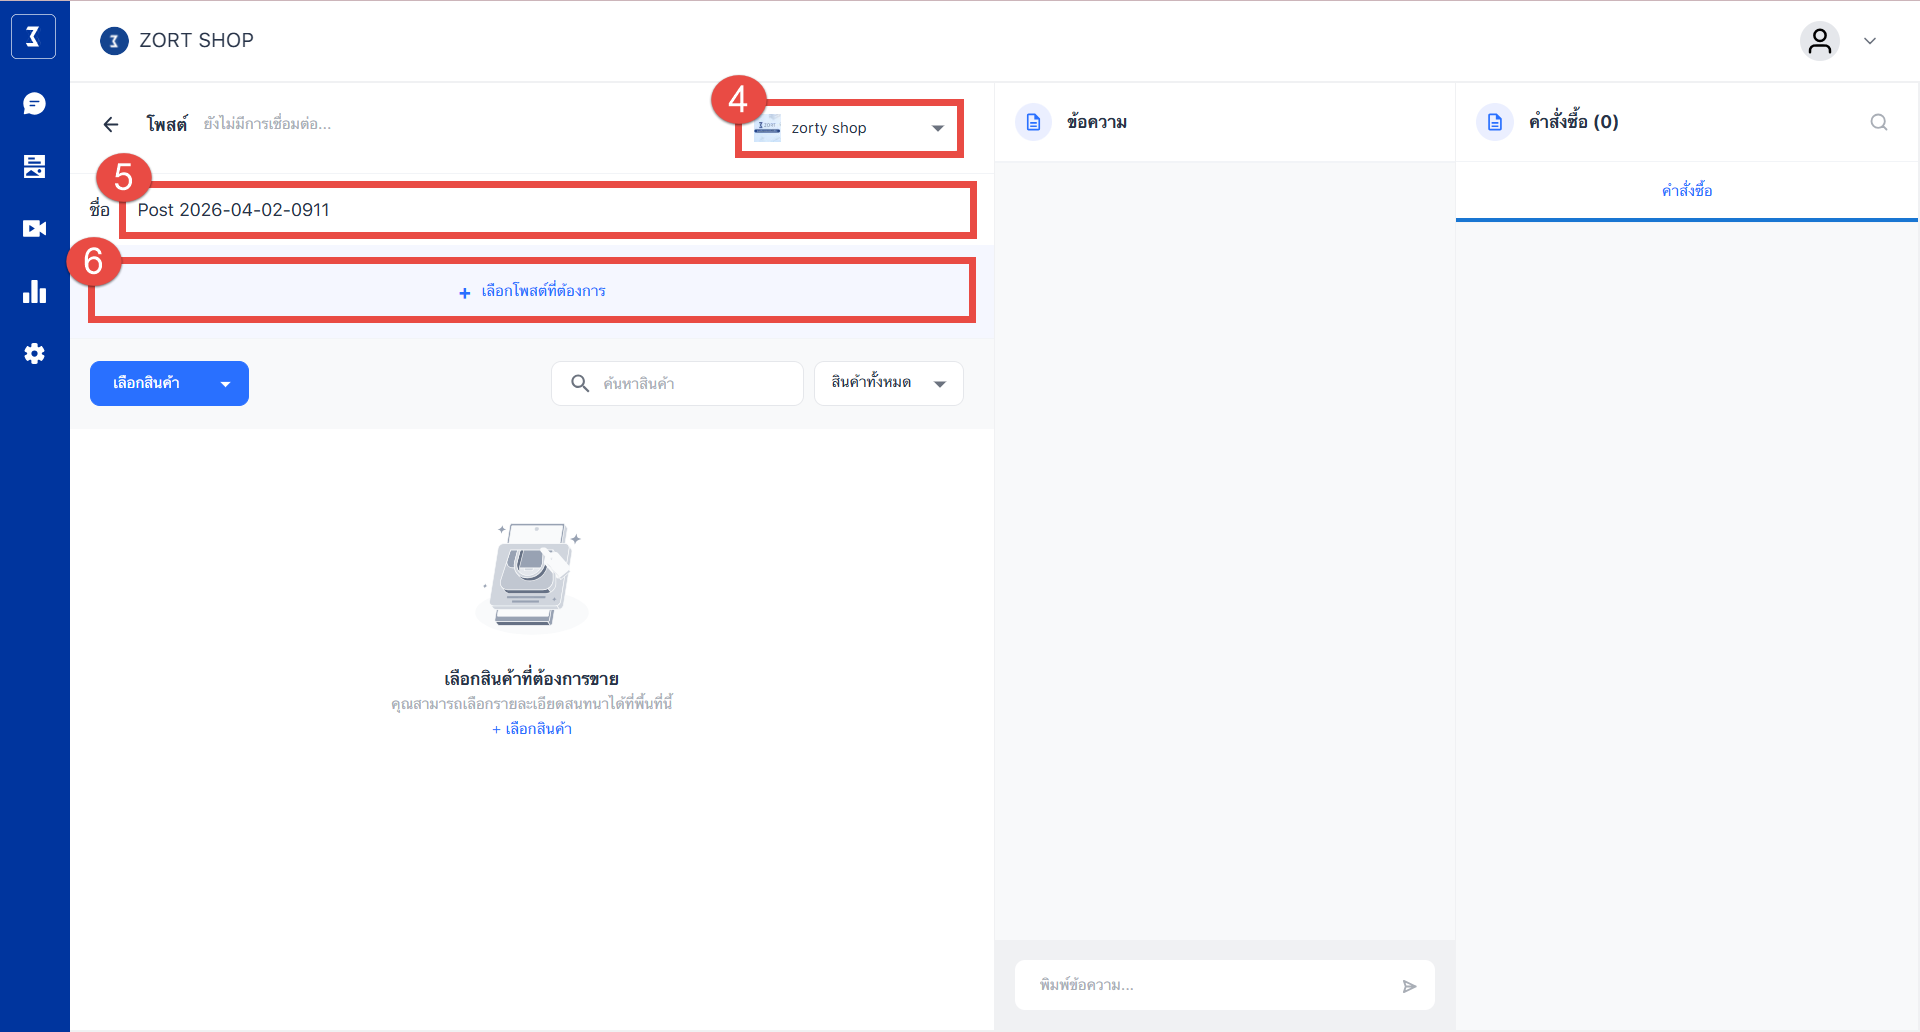The image size is (1920, 1032).
Task: Click + เลือกโพสต์ที่ต้องการ button
Action: pos(532,291)
